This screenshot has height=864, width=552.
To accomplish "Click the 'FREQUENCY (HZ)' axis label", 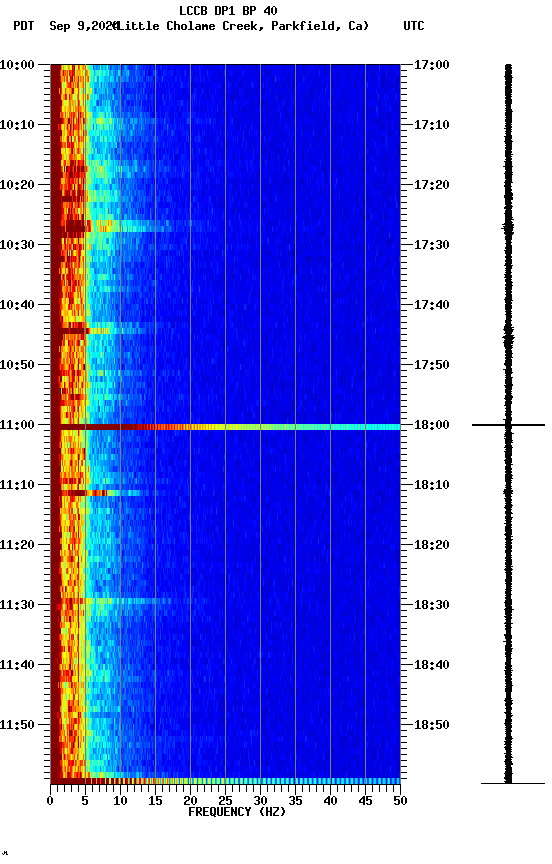I will 237,812.
